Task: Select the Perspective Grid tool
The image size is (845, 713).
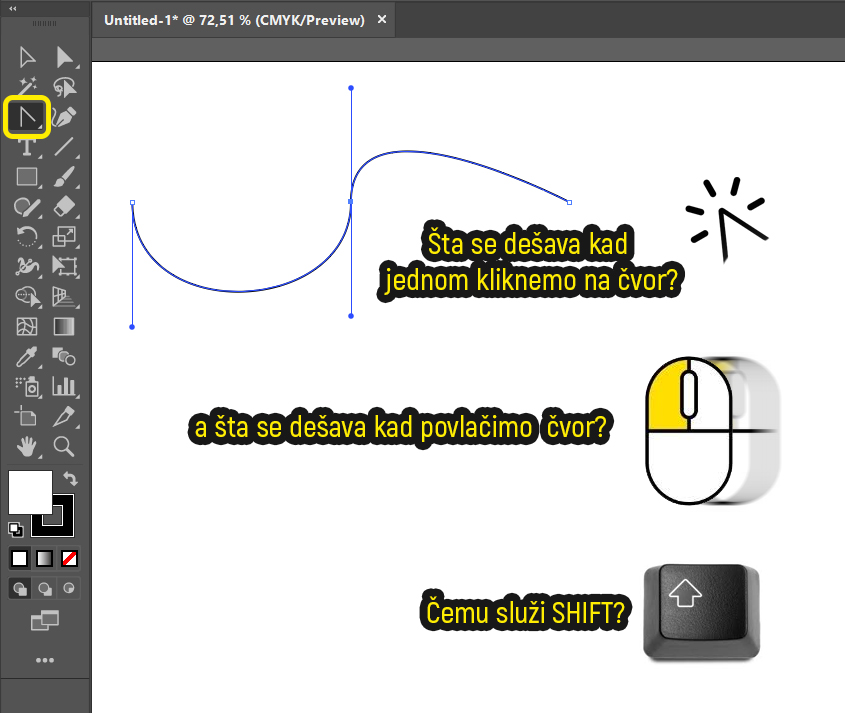Action: (64, 296)
